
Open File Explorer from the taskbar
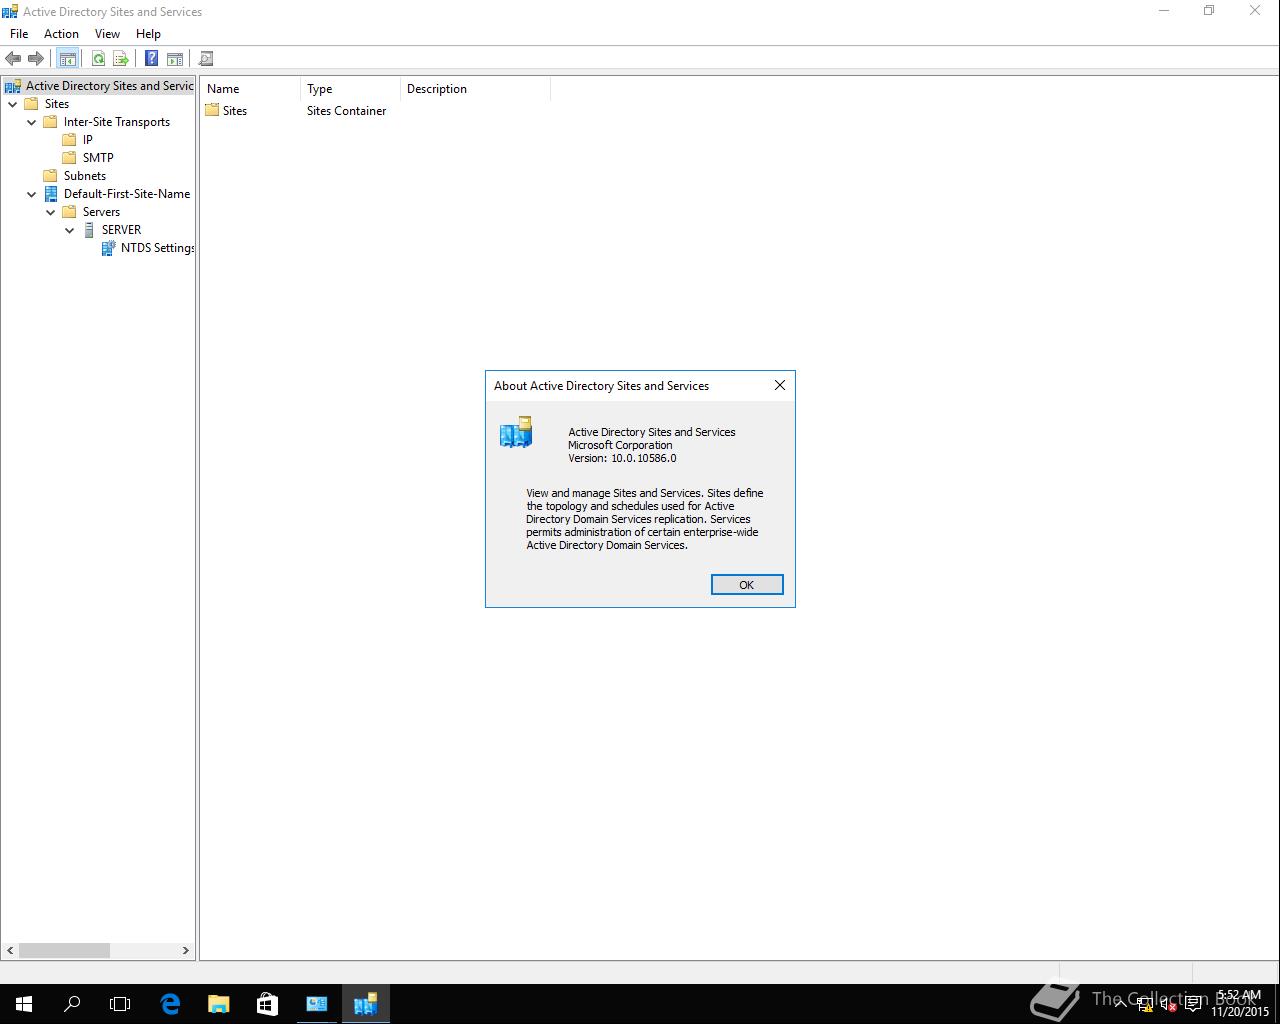tap(218, 1004)
